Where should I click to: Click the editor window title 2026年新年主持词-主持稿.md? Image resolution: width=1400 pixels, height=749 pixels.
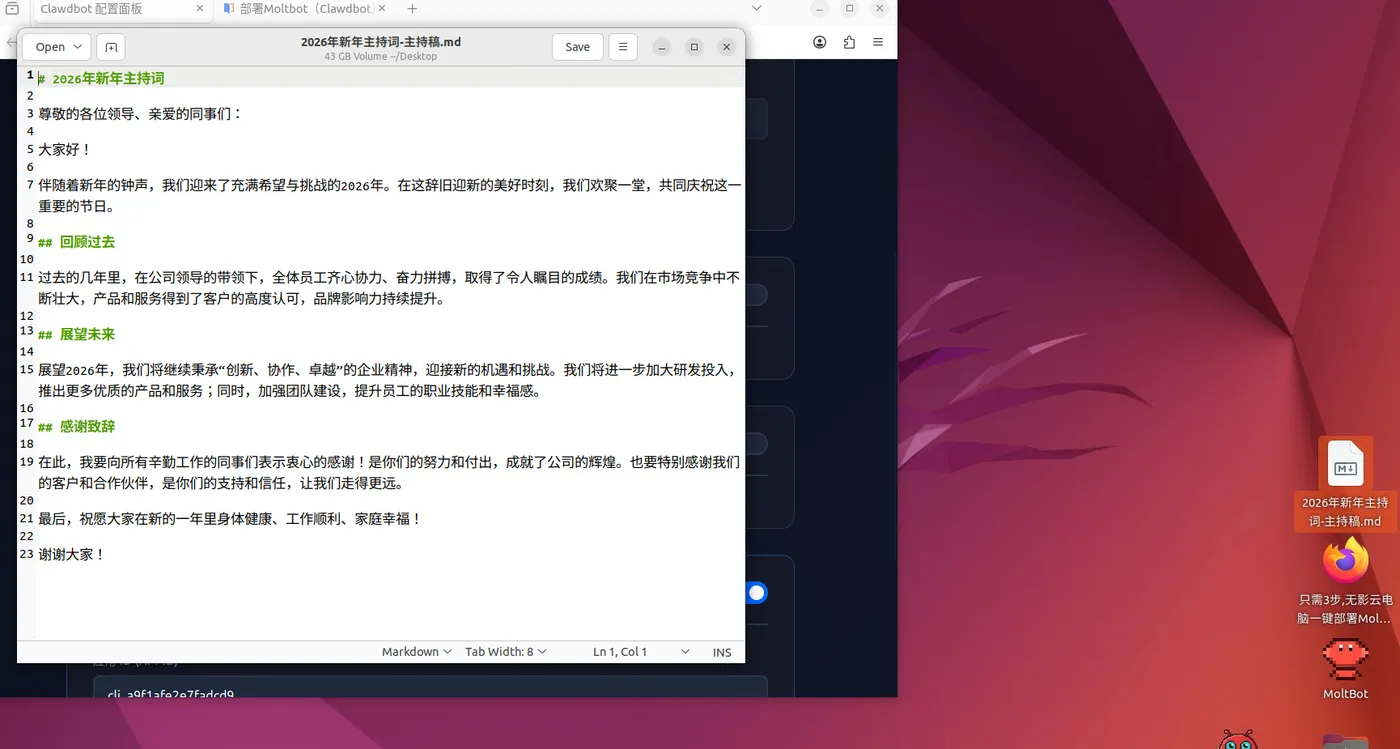(381, 42)
